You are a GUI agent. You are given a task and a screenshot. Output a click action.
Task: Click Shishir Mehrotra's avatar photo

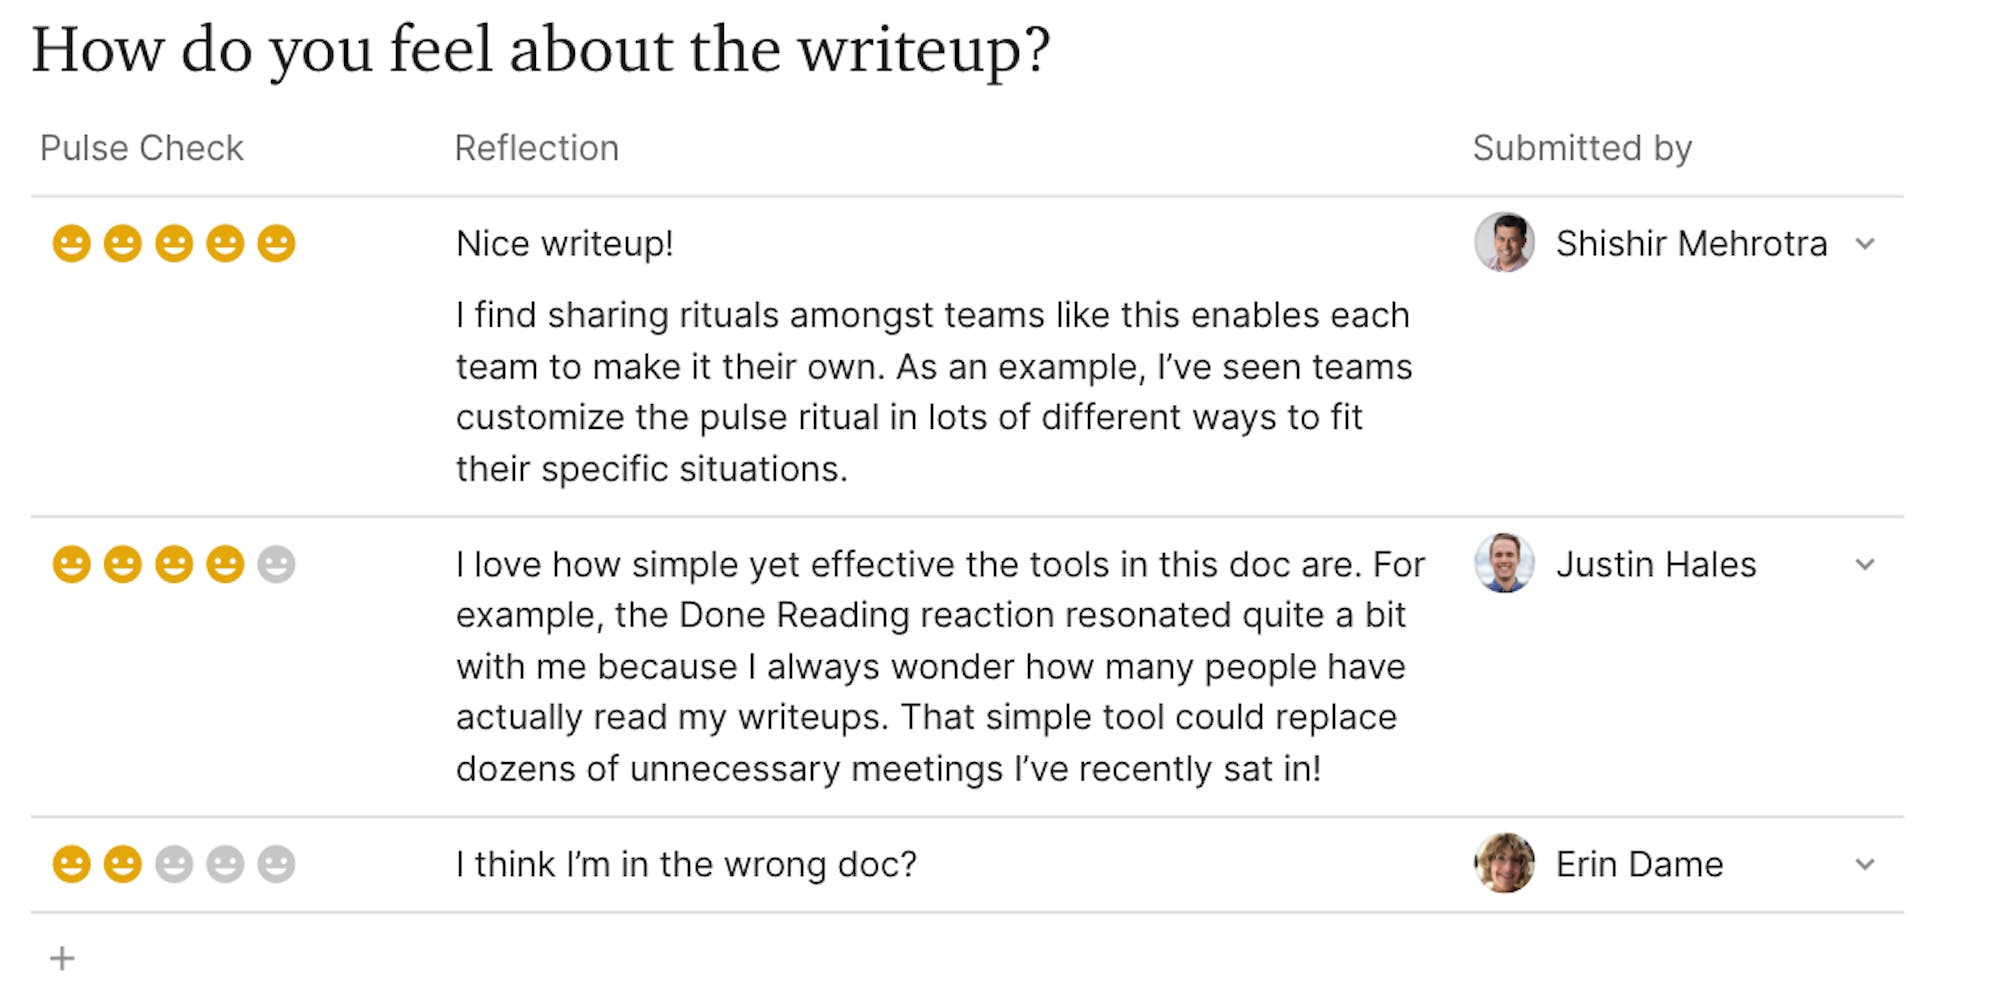(x=1505, y=242)
